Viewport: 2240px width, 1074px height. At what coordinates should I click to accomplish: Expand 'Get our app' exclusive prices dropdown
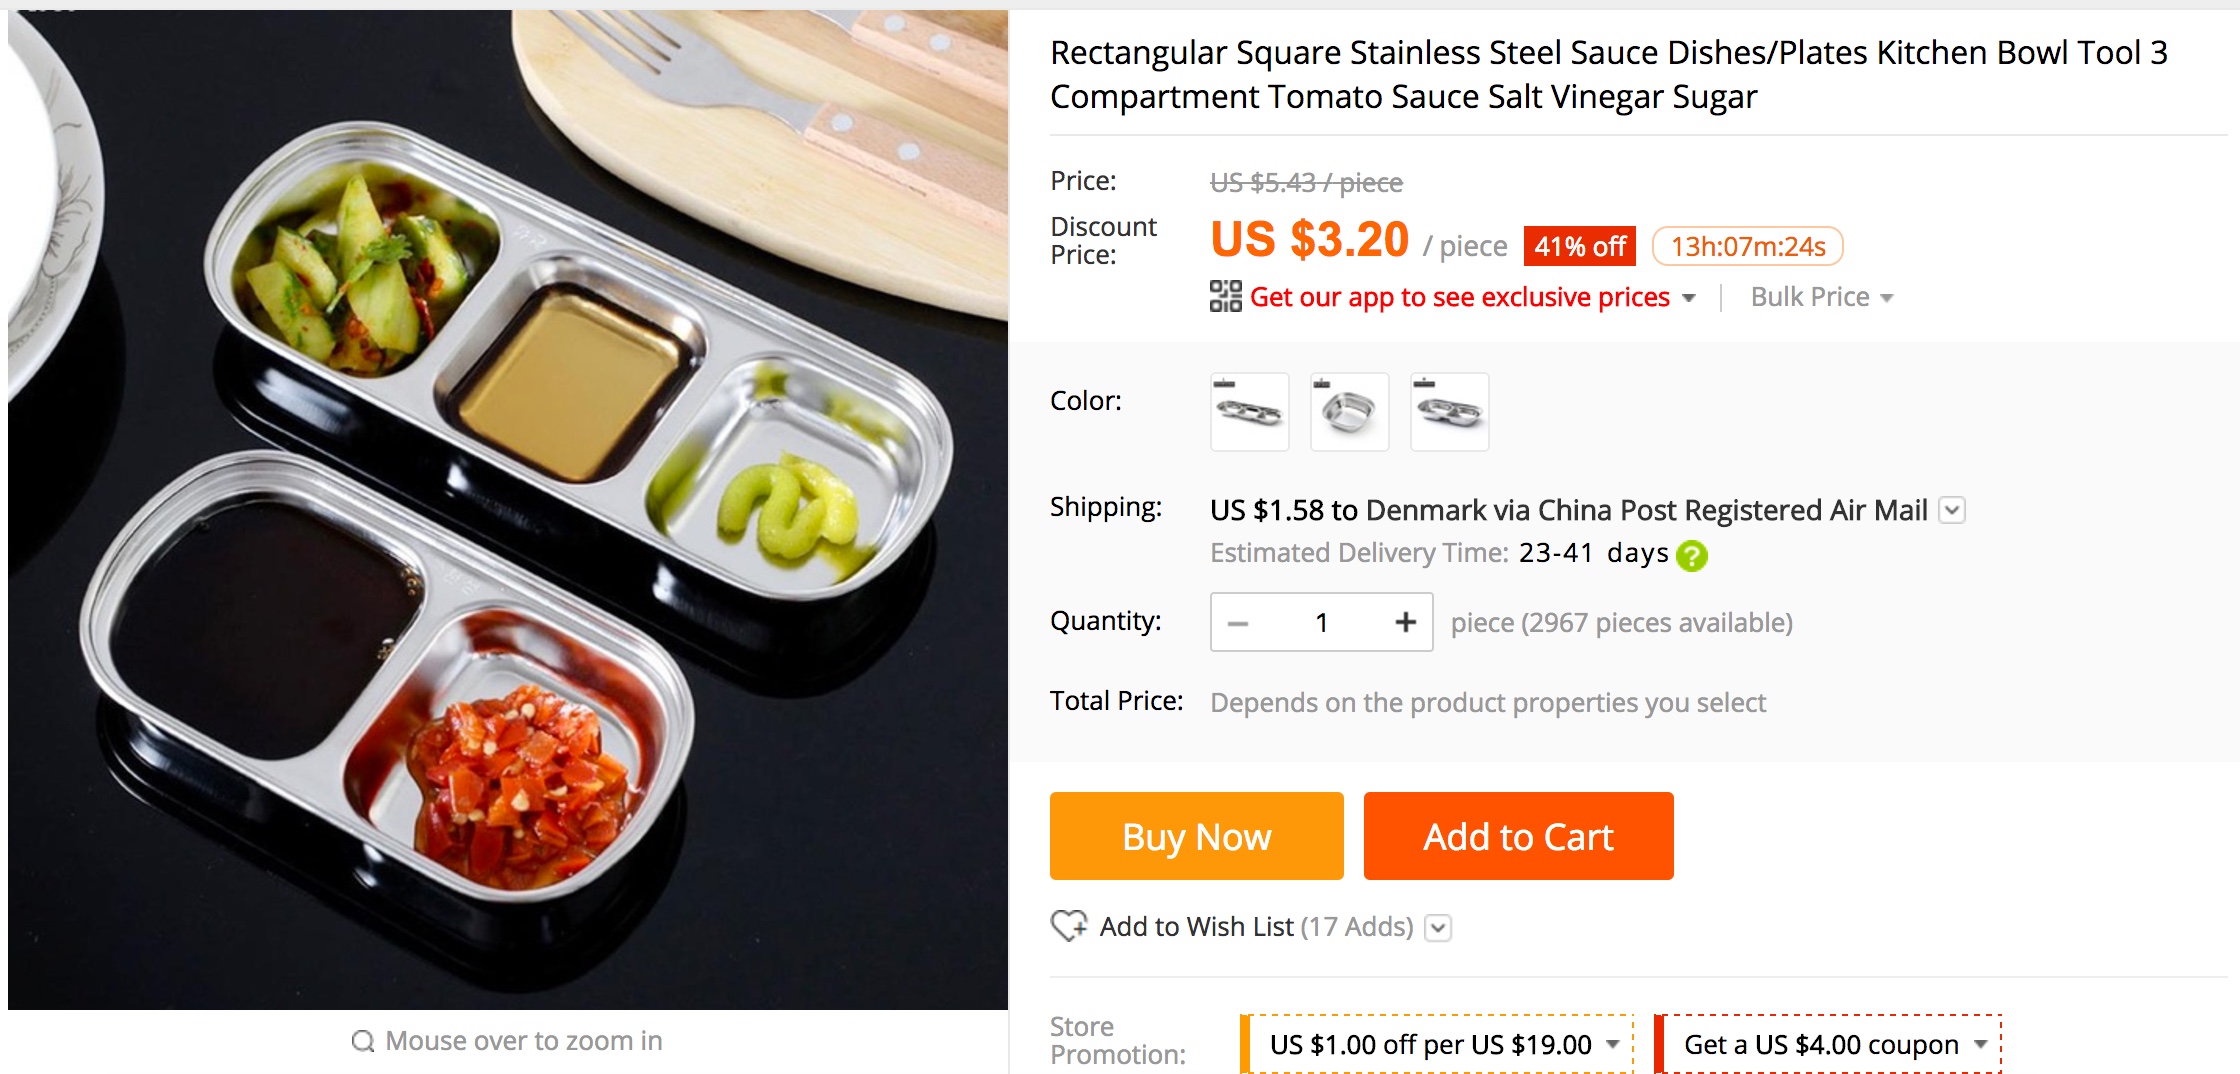1689,298
